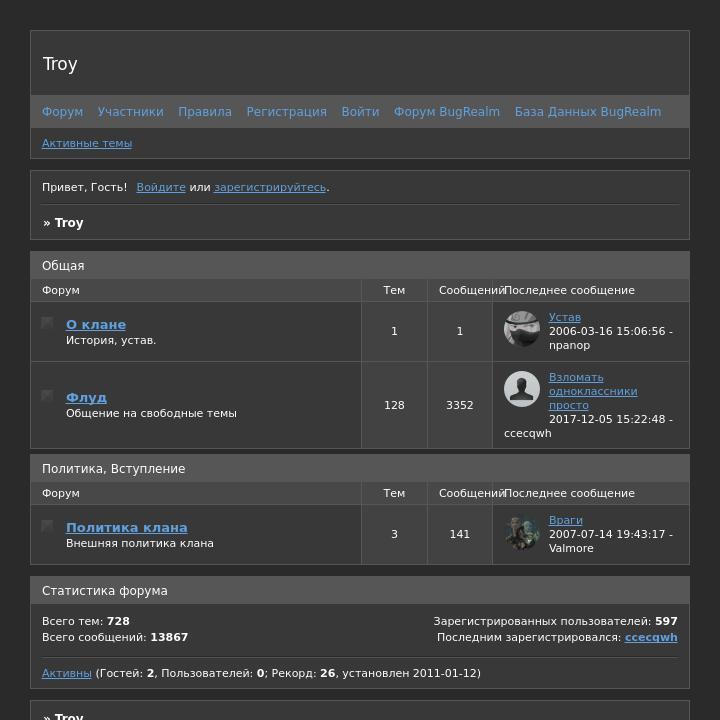720x720 pixels.
Task: Open База Данных BugRealm link
Action: click(x=588, y=112)
